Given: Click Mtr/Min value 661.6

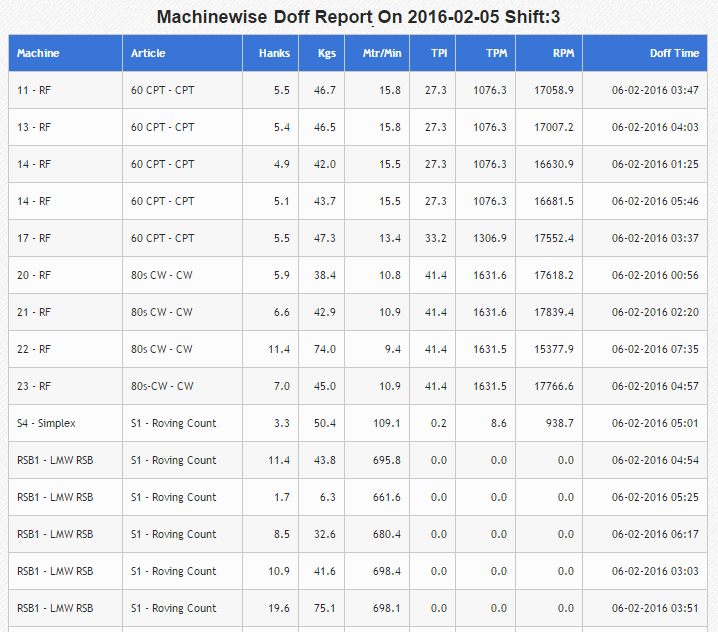Looking at the screenshot, I should click(x=387, y=497).
